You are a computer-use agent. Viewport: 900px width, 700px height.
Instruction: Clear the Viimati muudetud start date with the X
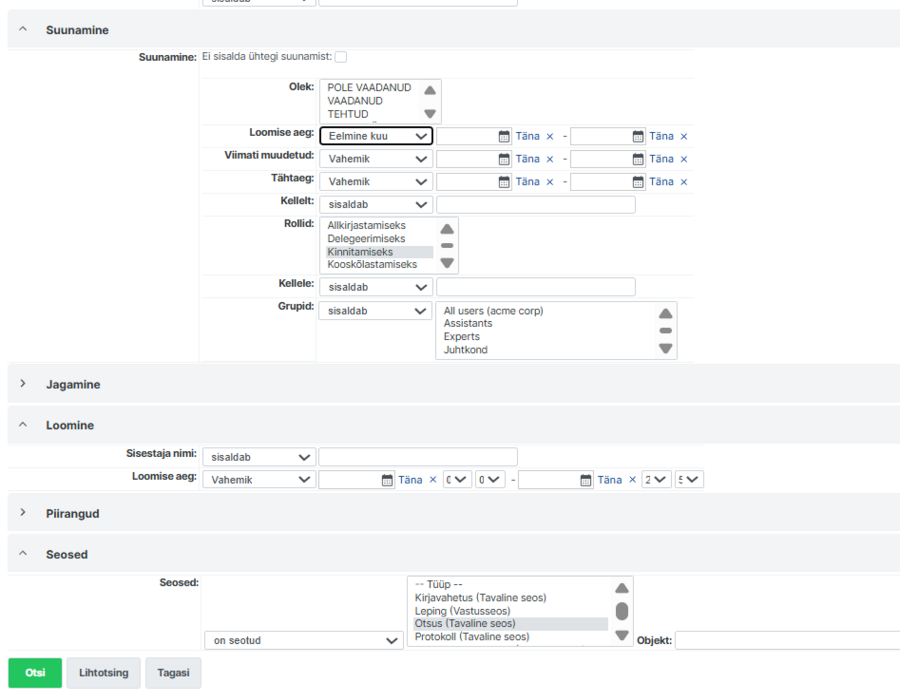click(x=550, y=159)
